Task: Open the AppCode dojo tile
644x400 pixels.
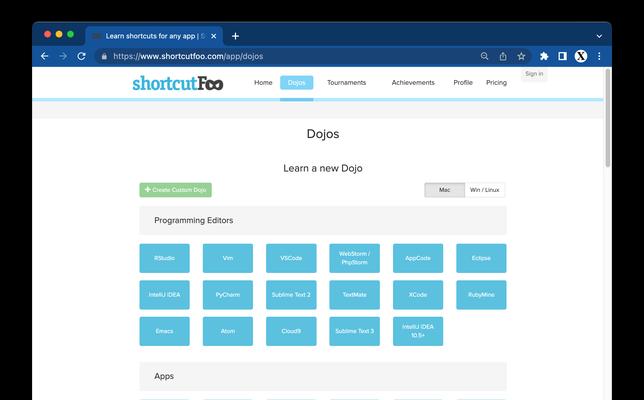Action: pos(418,258)
